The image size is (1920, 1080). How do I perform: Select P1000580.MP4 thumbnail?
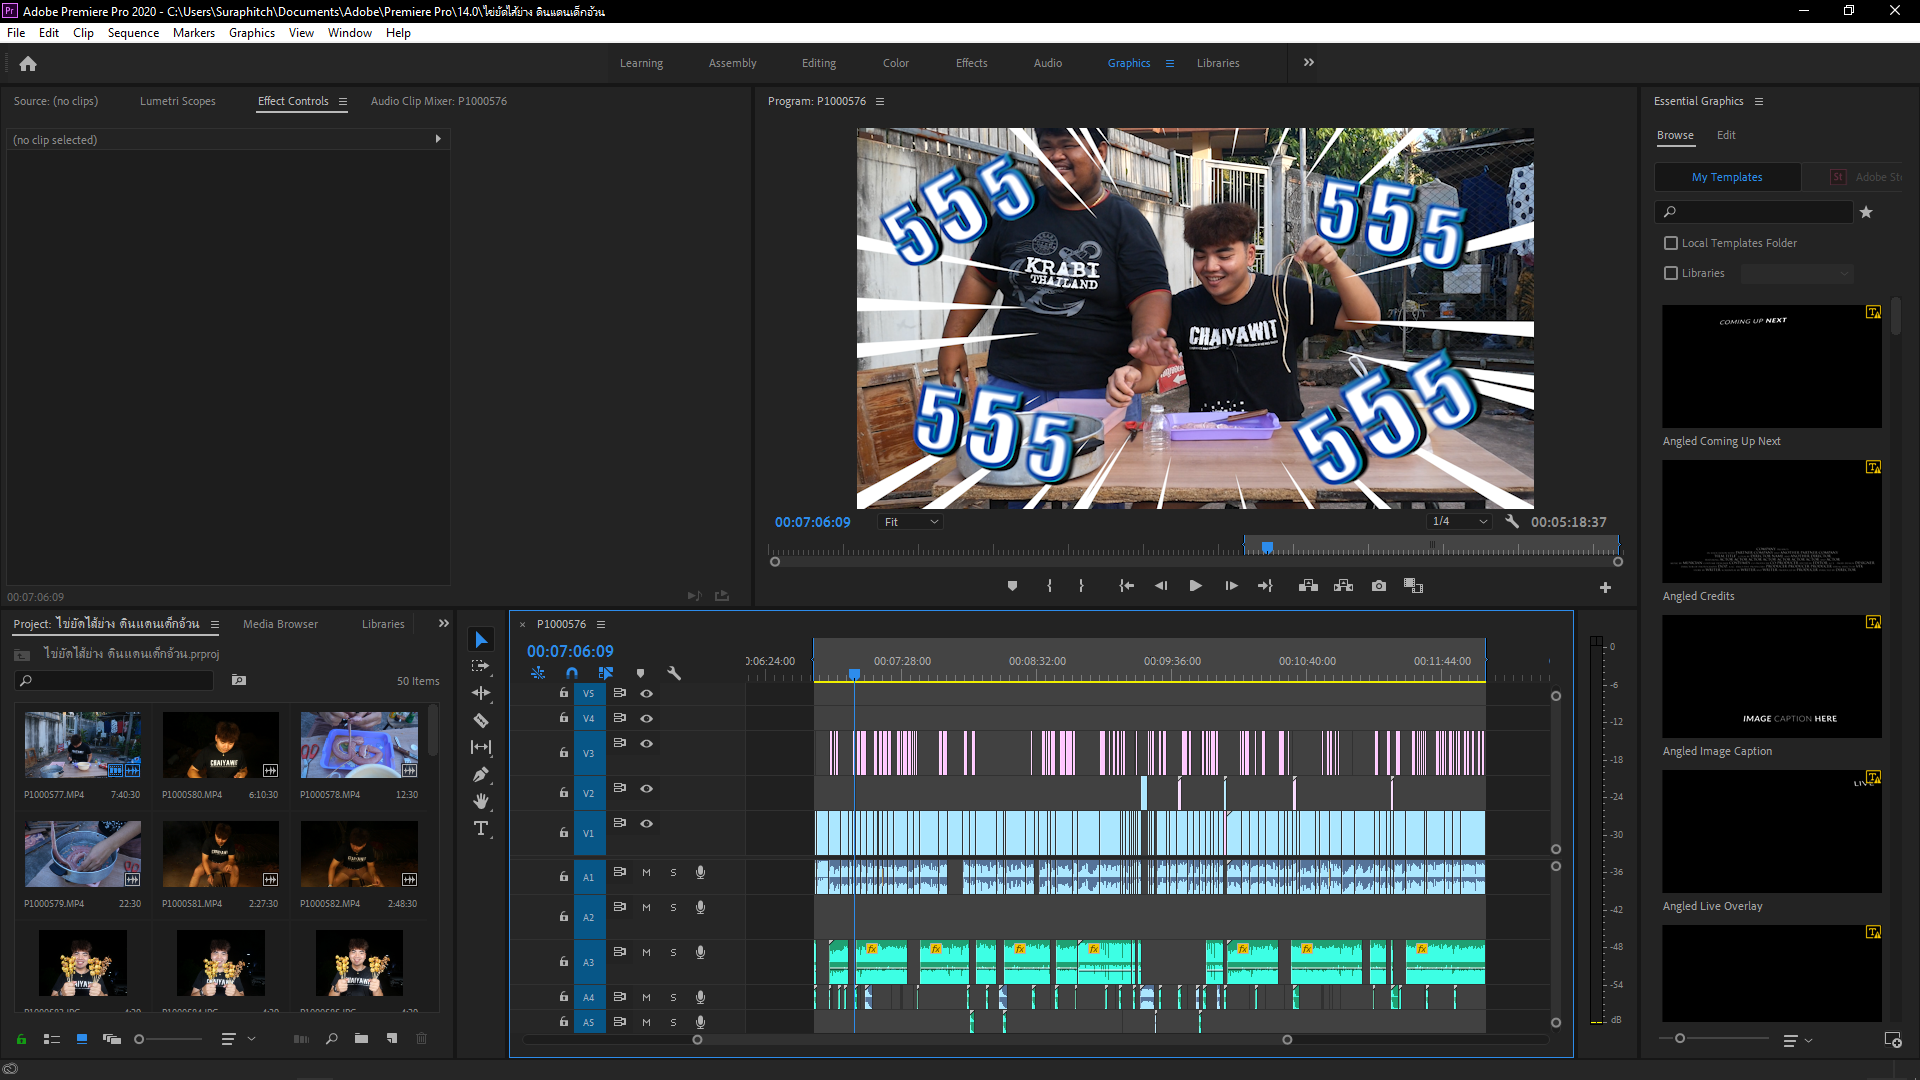221,745
